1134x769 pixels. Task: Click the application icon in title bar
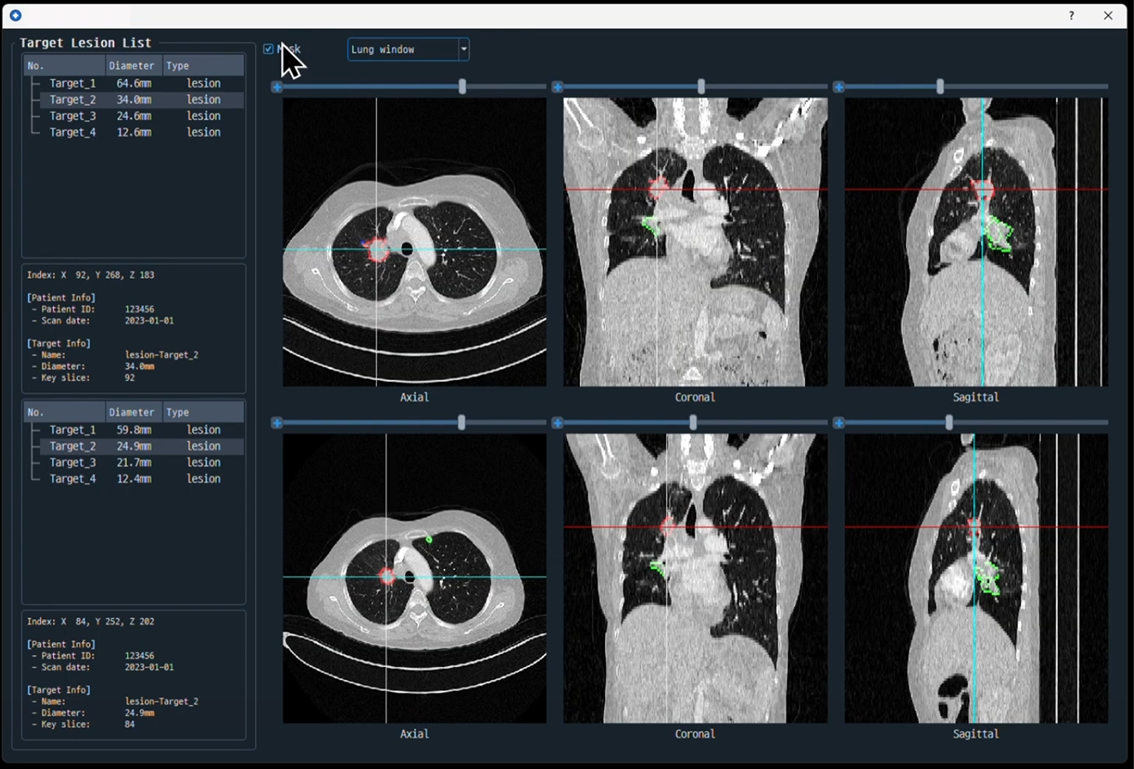pyautogui.click(x=15, y=16)
